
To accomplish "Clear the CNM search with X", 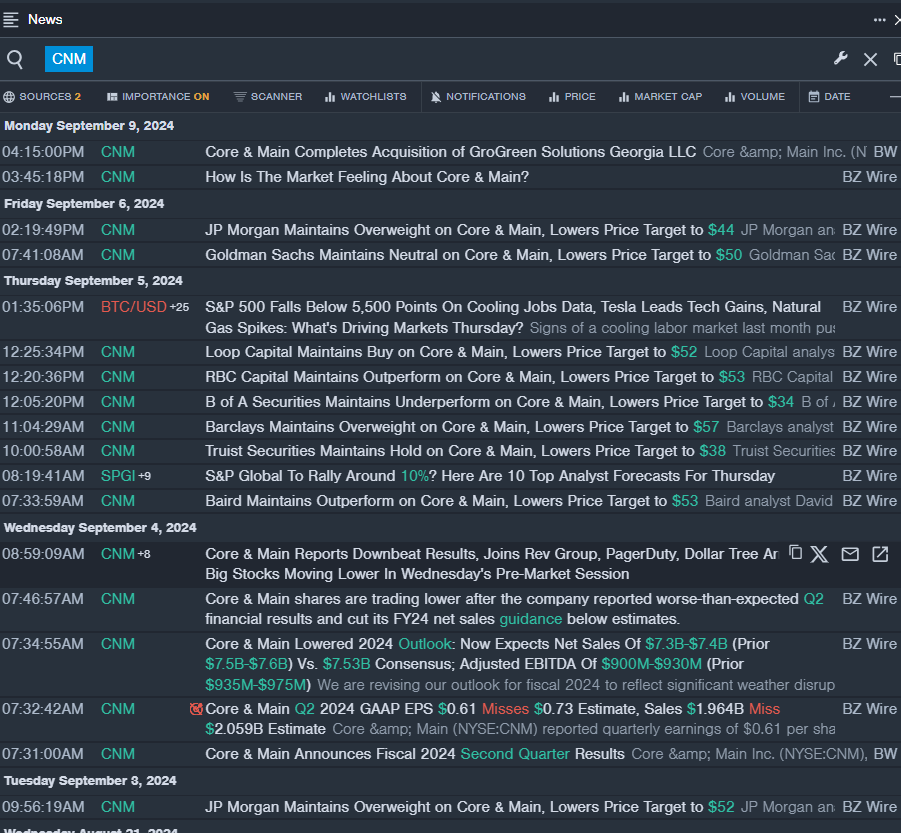I will 870,60.
